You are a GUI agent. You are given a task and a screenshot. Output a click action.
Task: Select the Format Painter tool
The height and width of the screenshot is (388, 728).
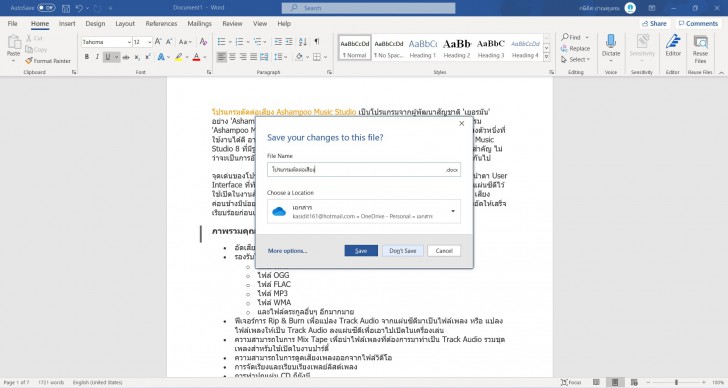click(48, 61)
